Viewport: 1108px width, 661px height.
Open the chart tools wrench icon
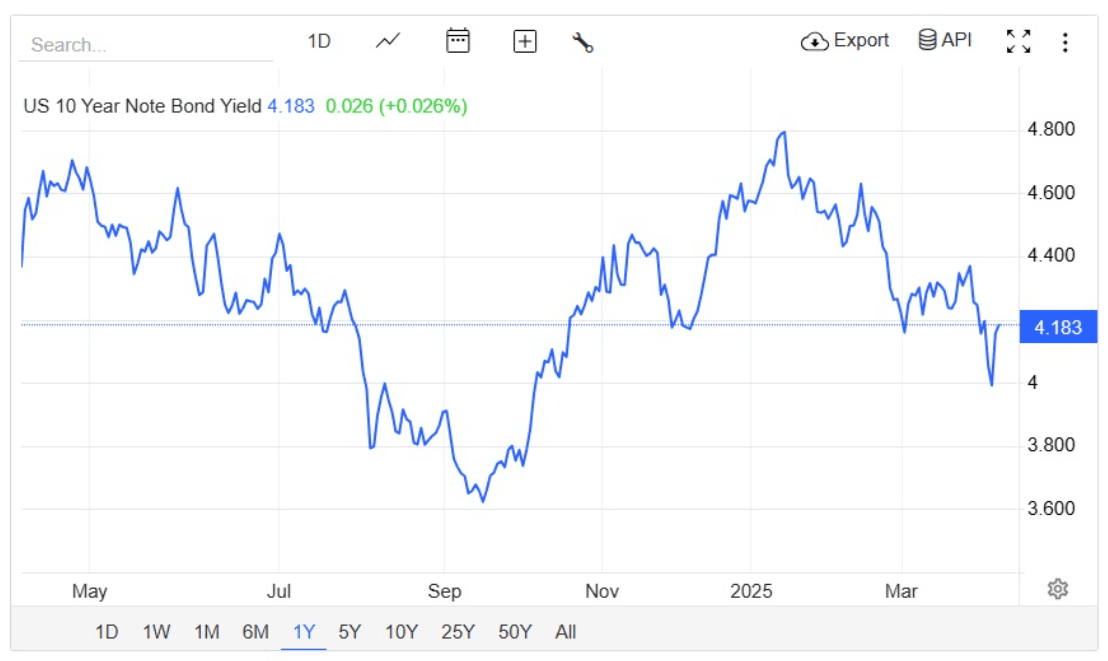point(582,40)
